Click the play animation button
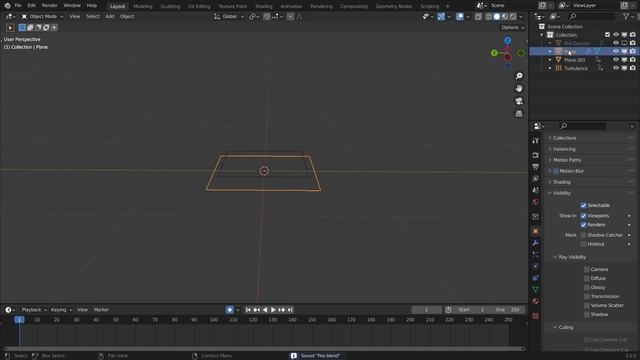640x360 pixels. [x=273, y=310]
